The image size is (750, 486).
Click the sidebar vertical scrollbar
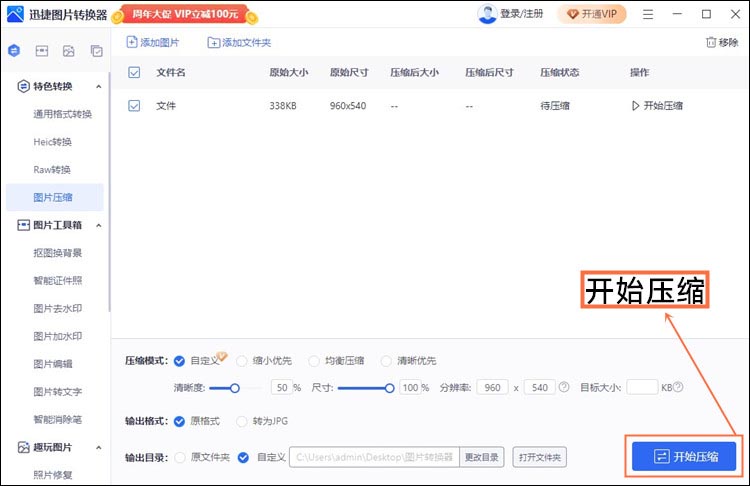tap(109, 191)
